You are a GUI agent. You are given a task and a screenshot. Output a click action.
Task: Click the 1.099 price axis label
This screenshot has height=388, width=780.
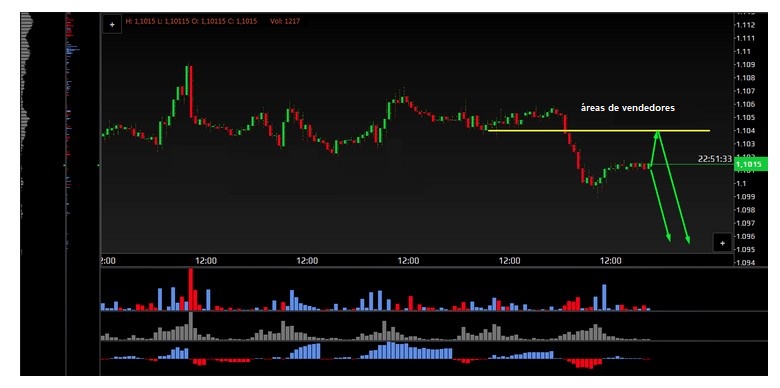click(x=746, y=196)
